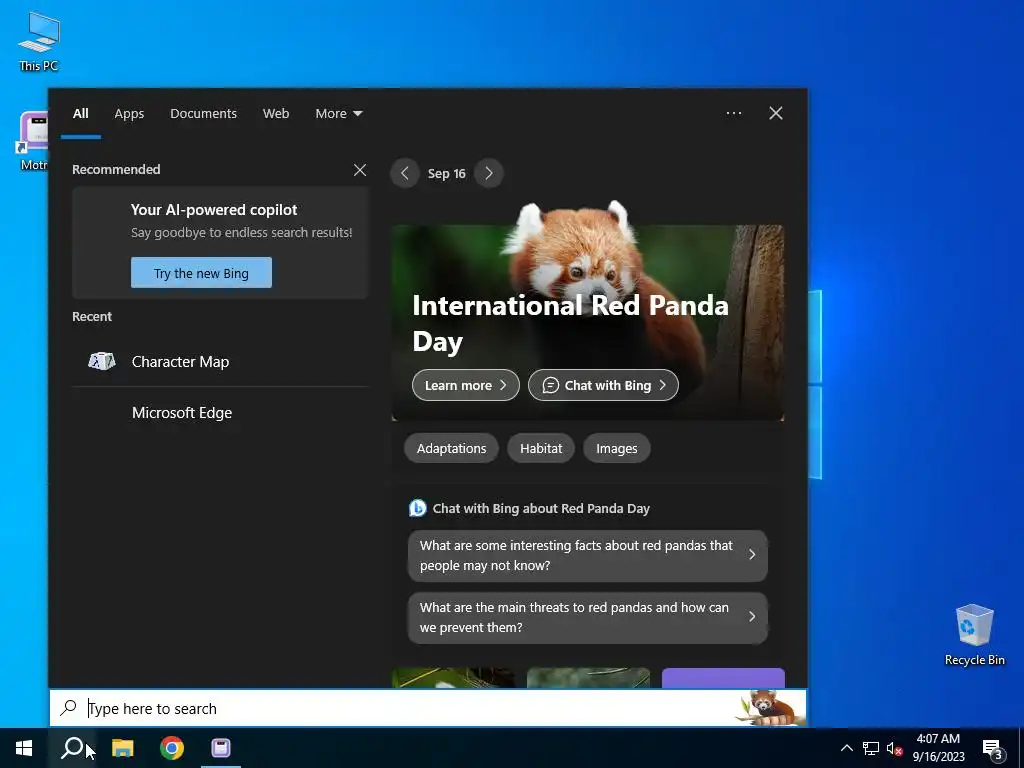Click the taskbar search magnifier icon

(x=72, y=748)
